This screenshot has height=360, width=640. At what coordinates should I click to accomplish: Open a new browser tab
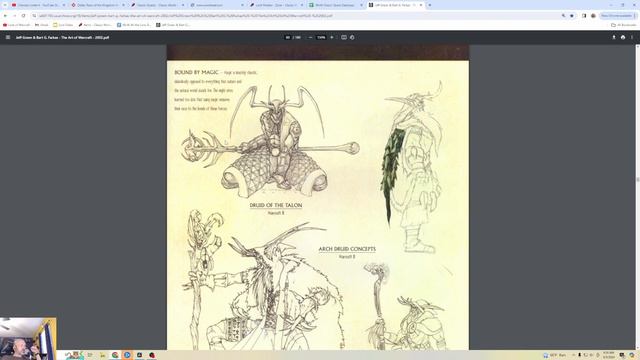429,5
